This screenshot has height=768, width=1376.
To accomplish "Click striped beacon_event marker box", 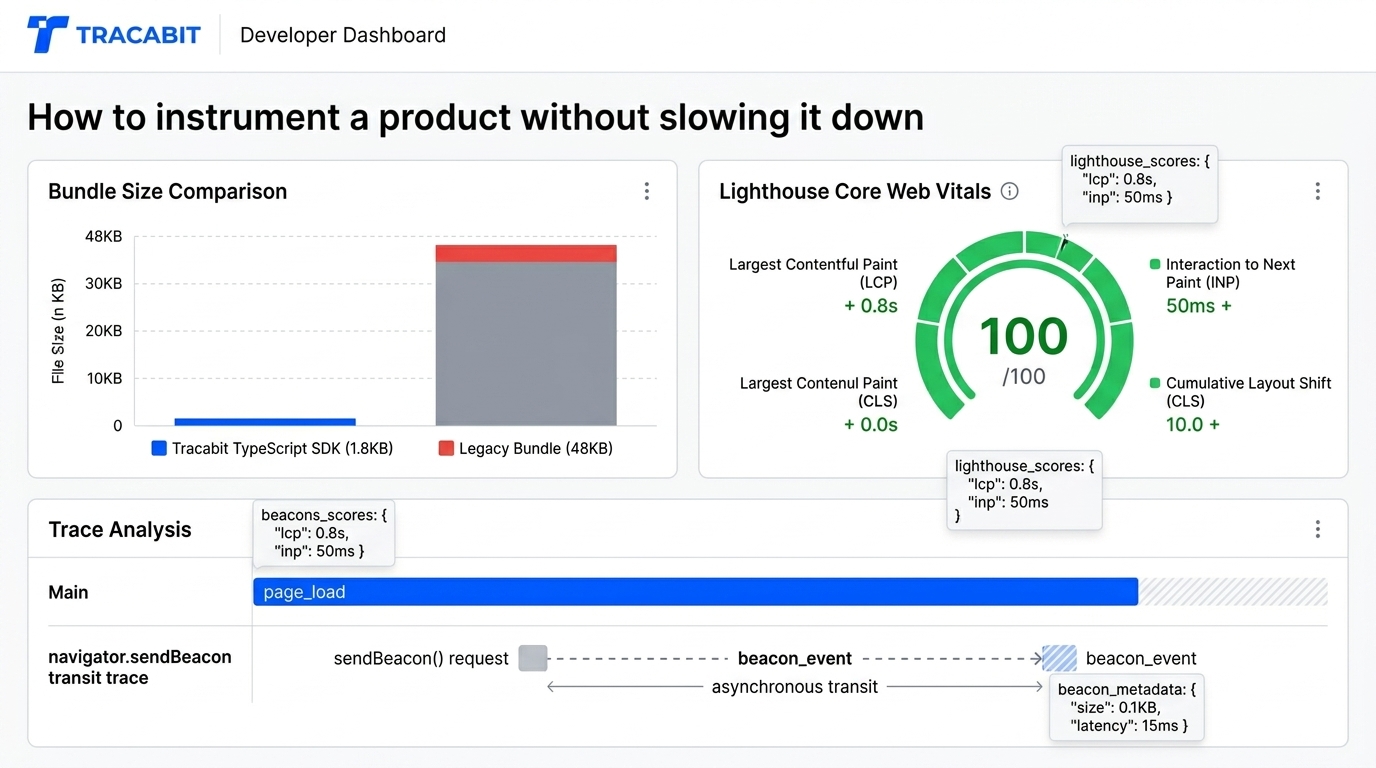I will 1059,658.
